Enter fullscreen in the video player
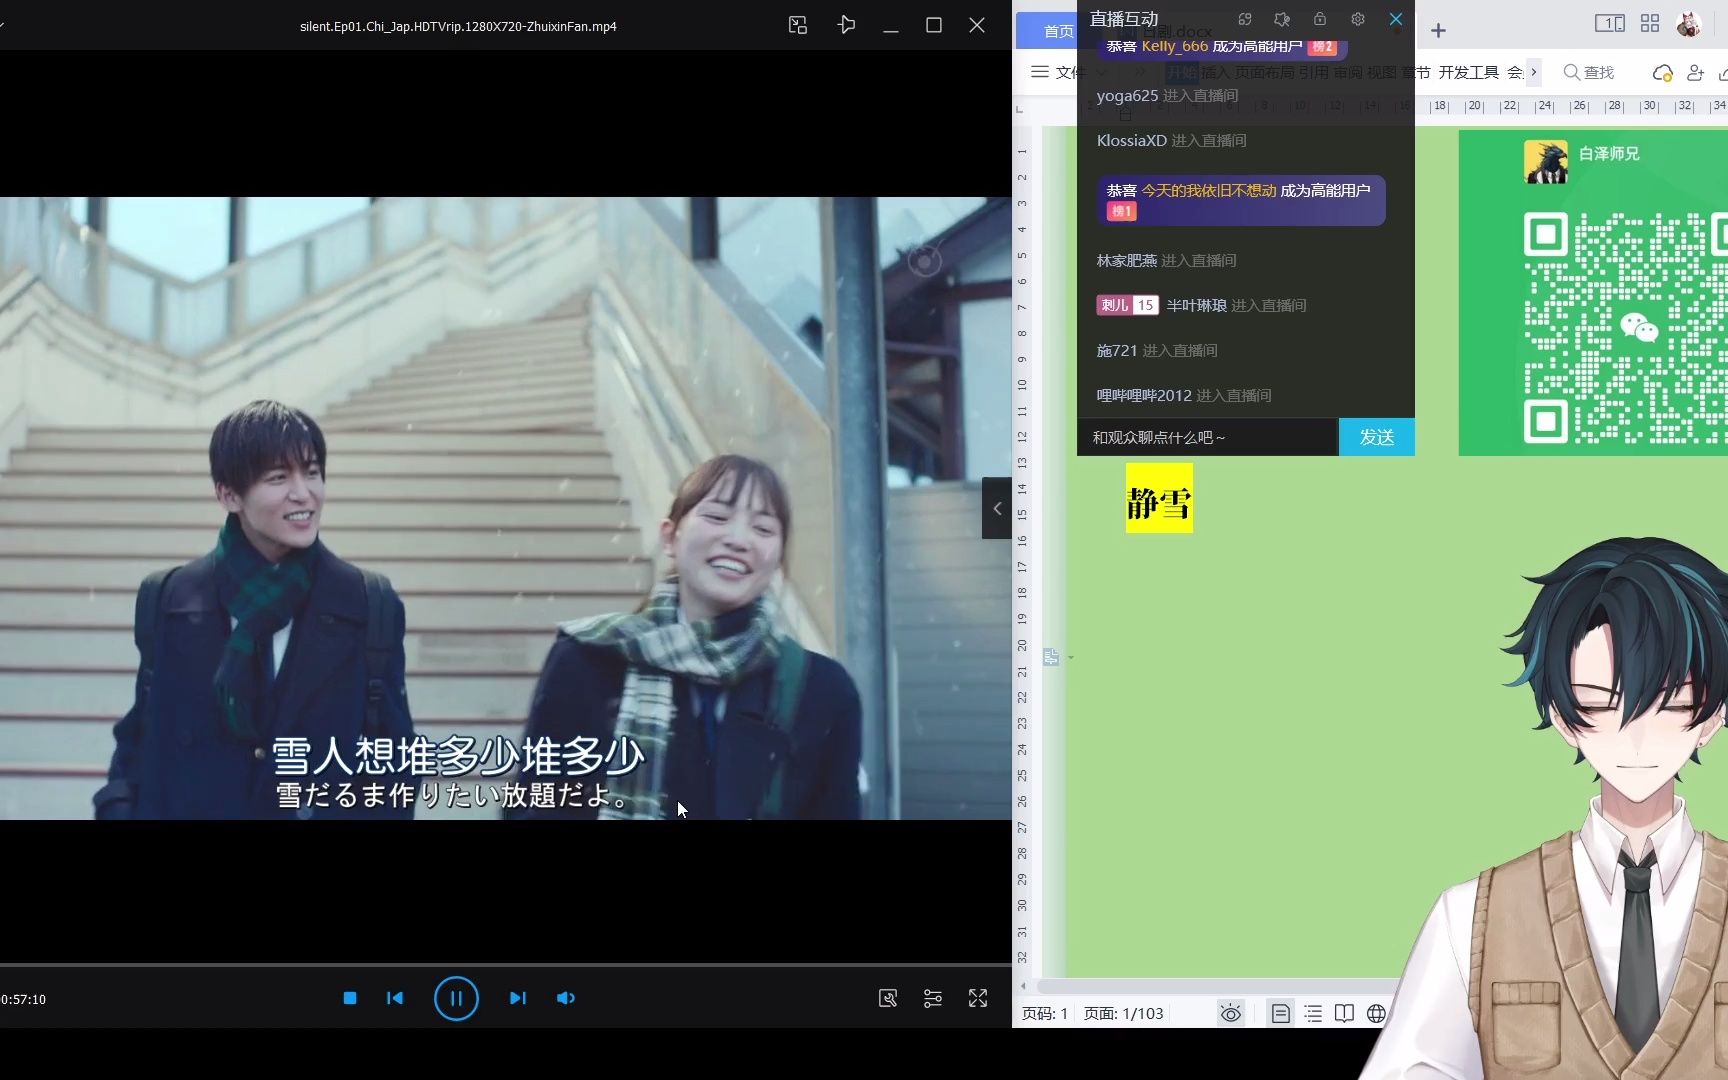 pos(978,998)
